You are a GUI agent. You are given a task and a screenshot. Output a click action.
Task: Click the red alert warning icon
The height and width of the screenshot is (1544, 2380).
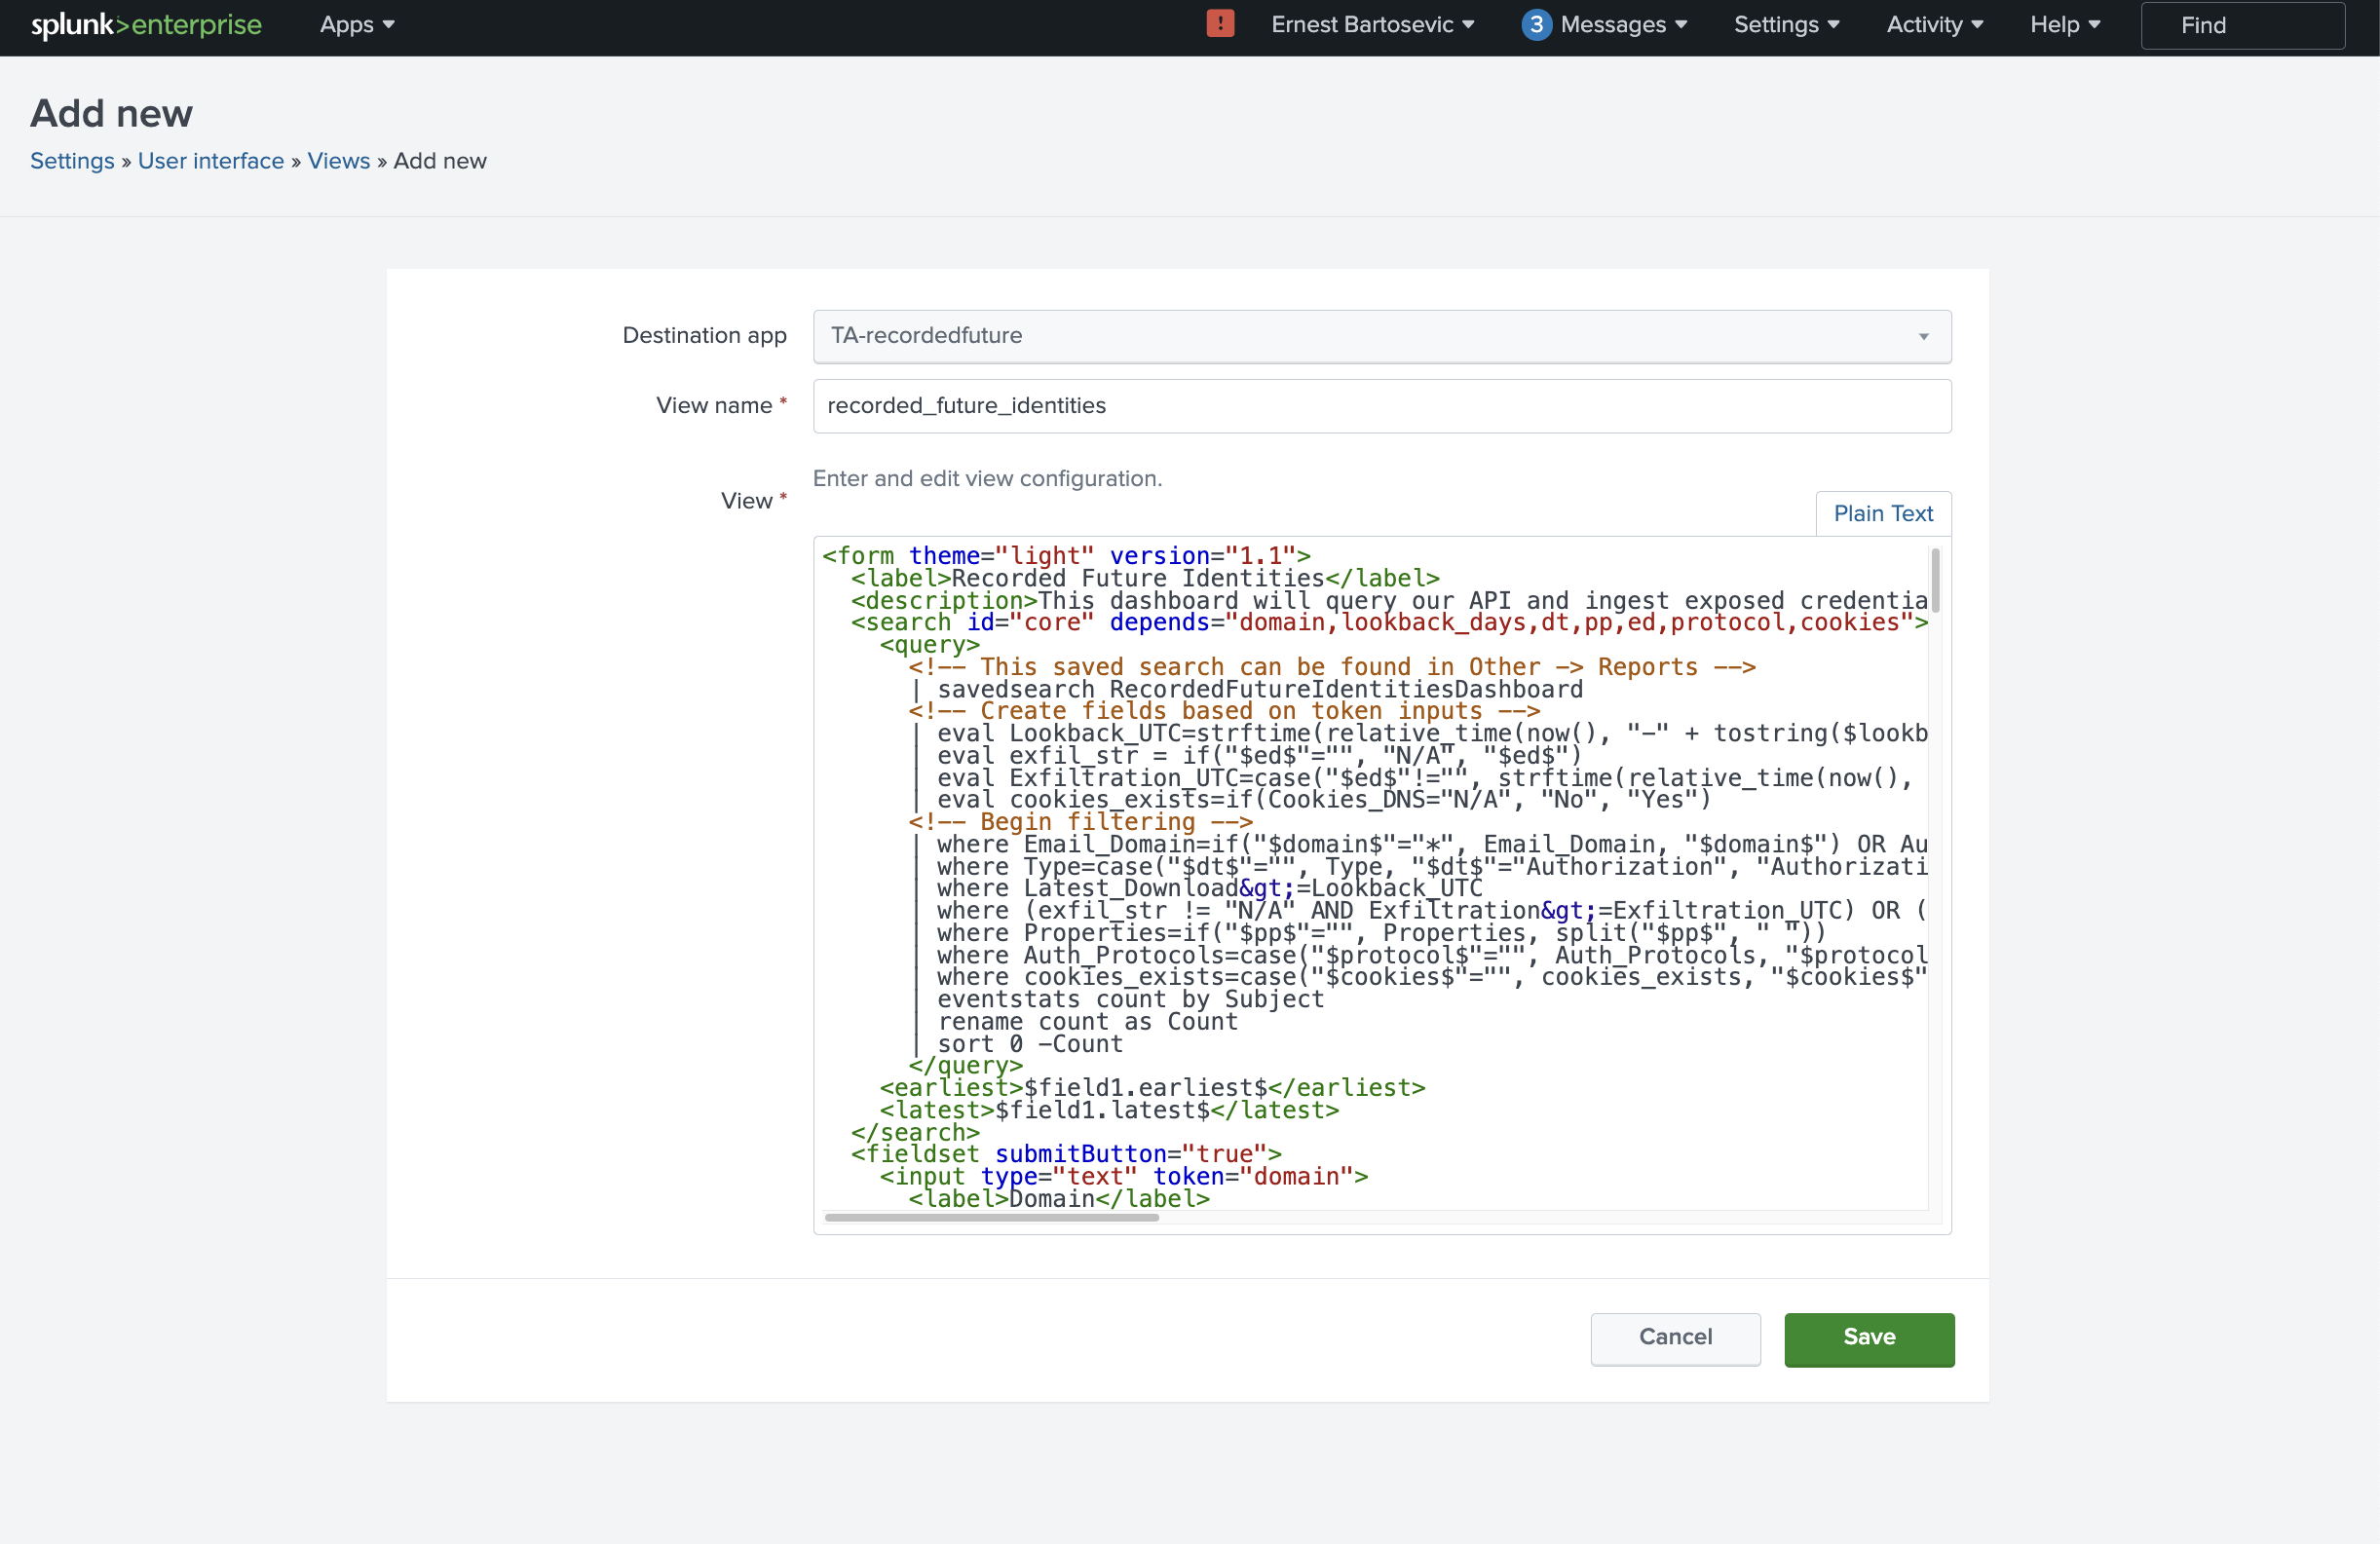coord(1220,24)
